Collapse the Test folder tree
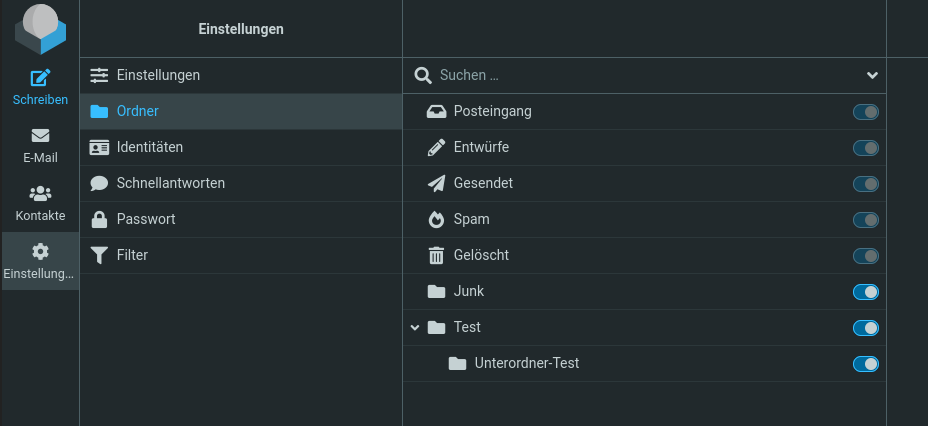Image resolution: width=928 pixels, height=426 pixels. pos(415,327)
